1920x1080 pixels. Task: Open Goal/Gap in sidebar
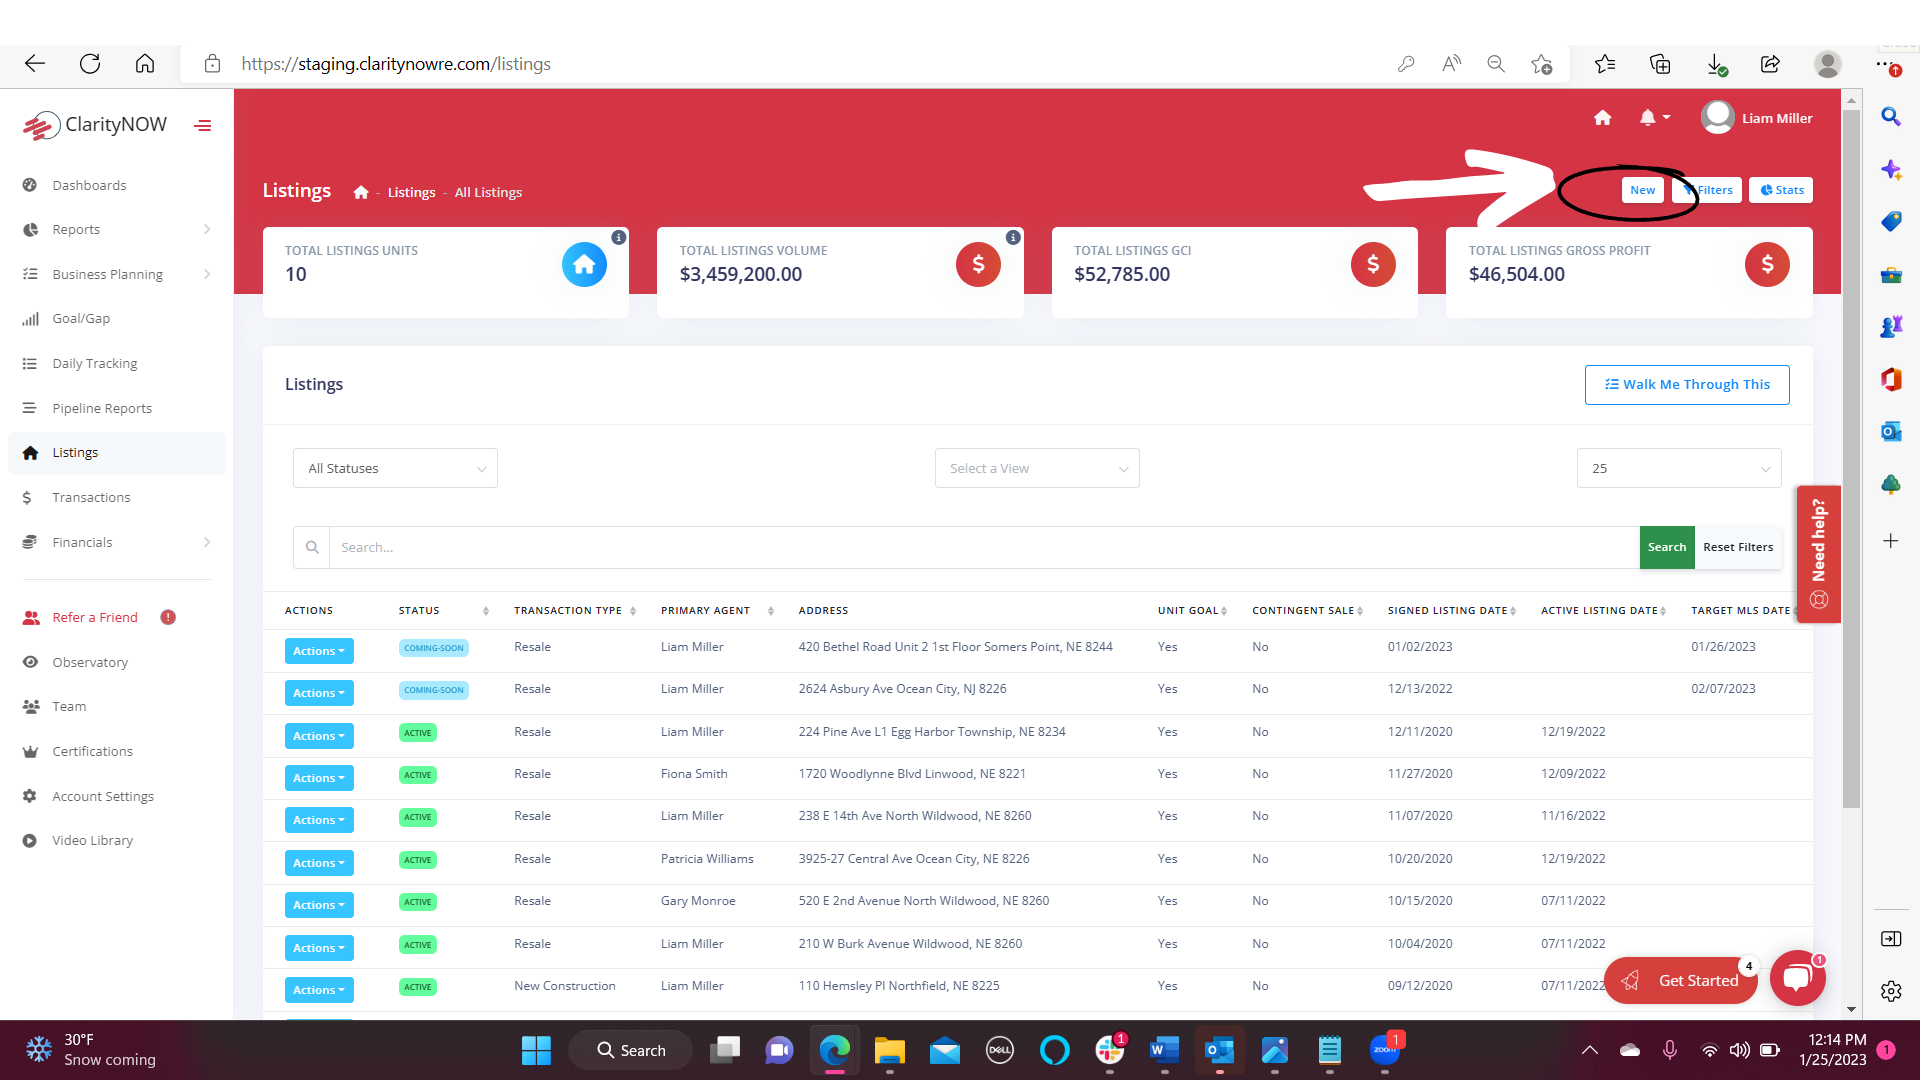pos(81,318)
